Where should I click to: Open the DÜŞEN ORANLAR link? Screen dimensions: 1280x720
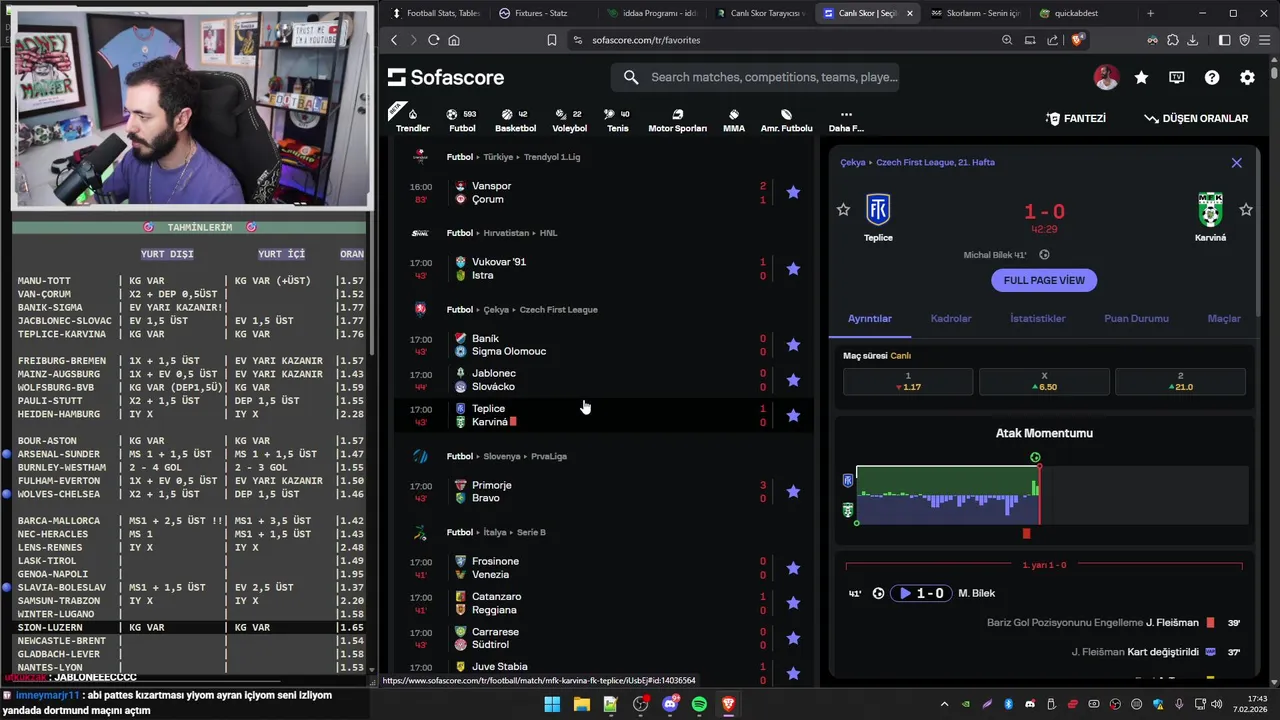click(1196, 118)
